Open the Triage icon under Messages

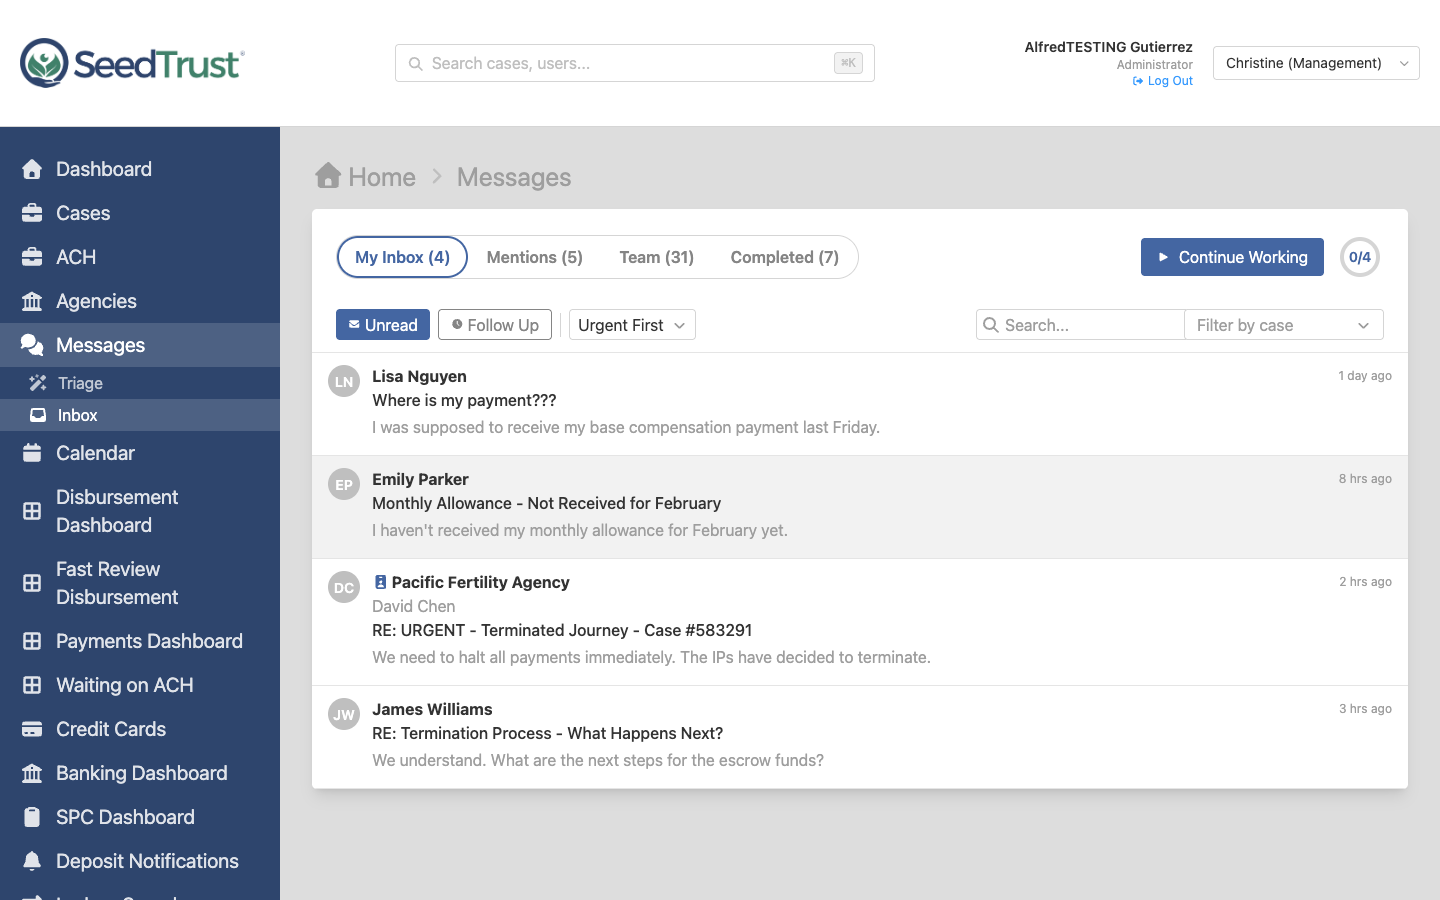click(37, 382)
